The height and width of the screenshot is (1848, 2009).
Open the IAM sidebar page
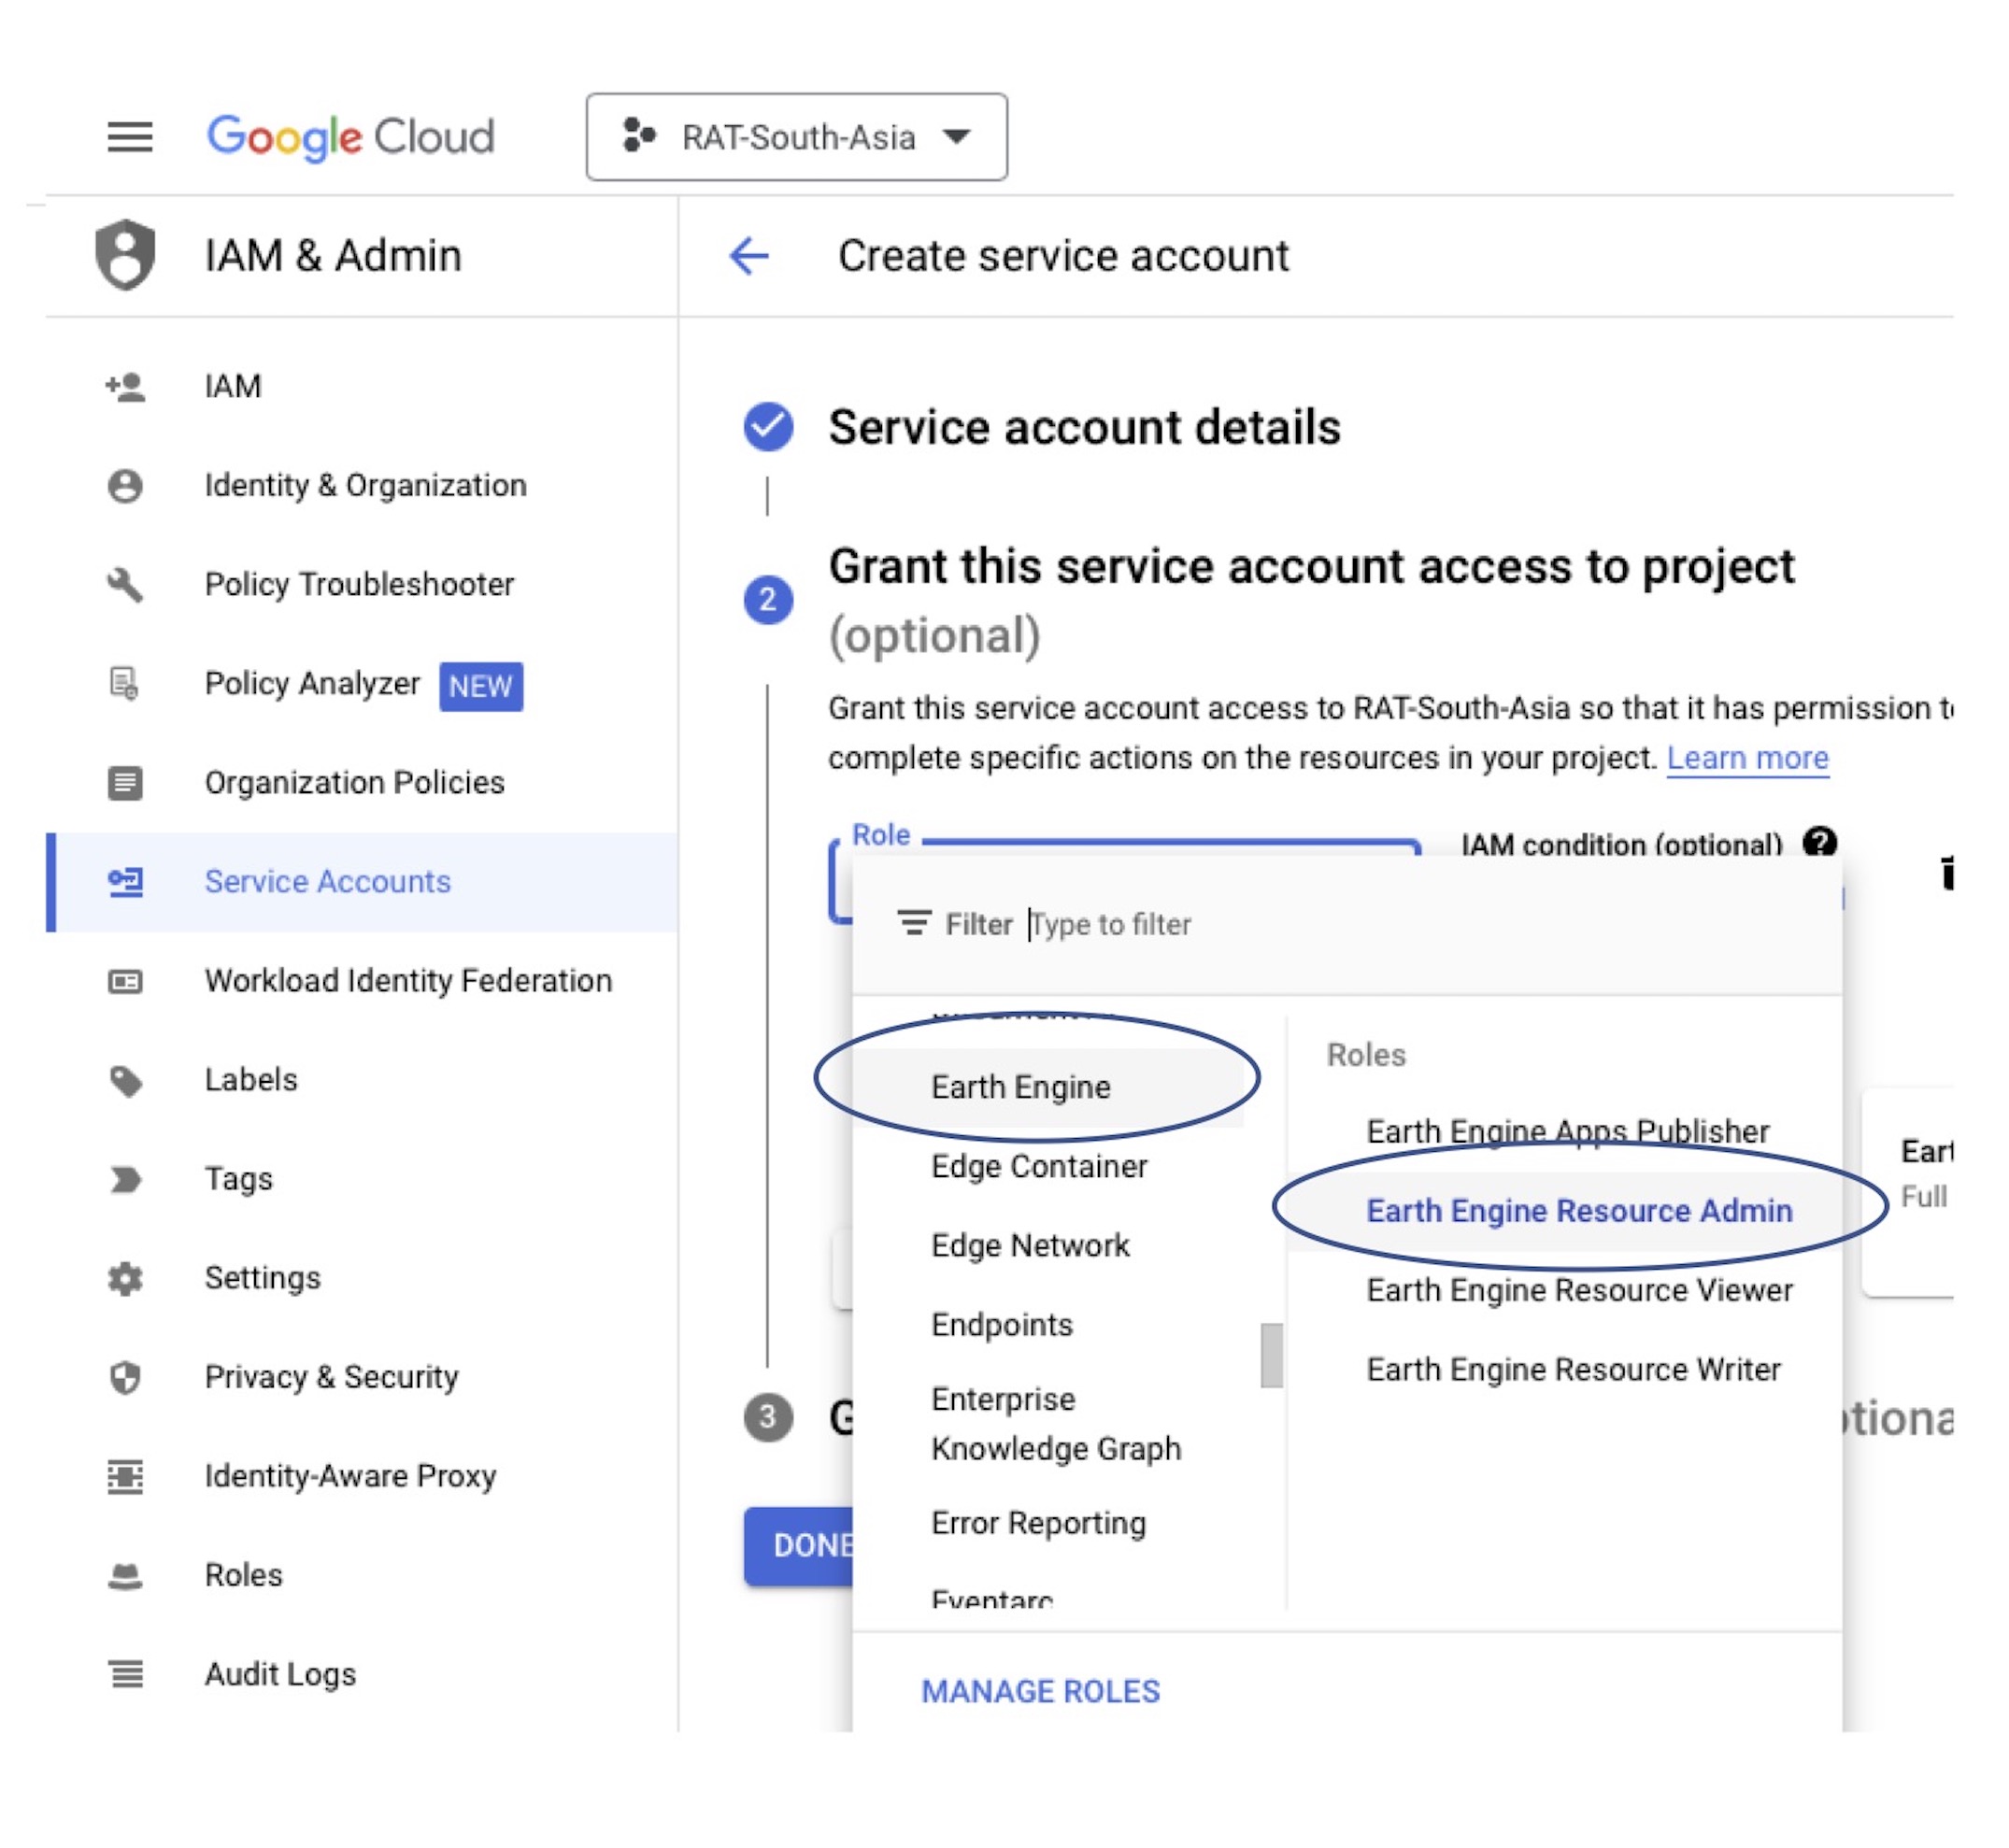coord(233,386)
